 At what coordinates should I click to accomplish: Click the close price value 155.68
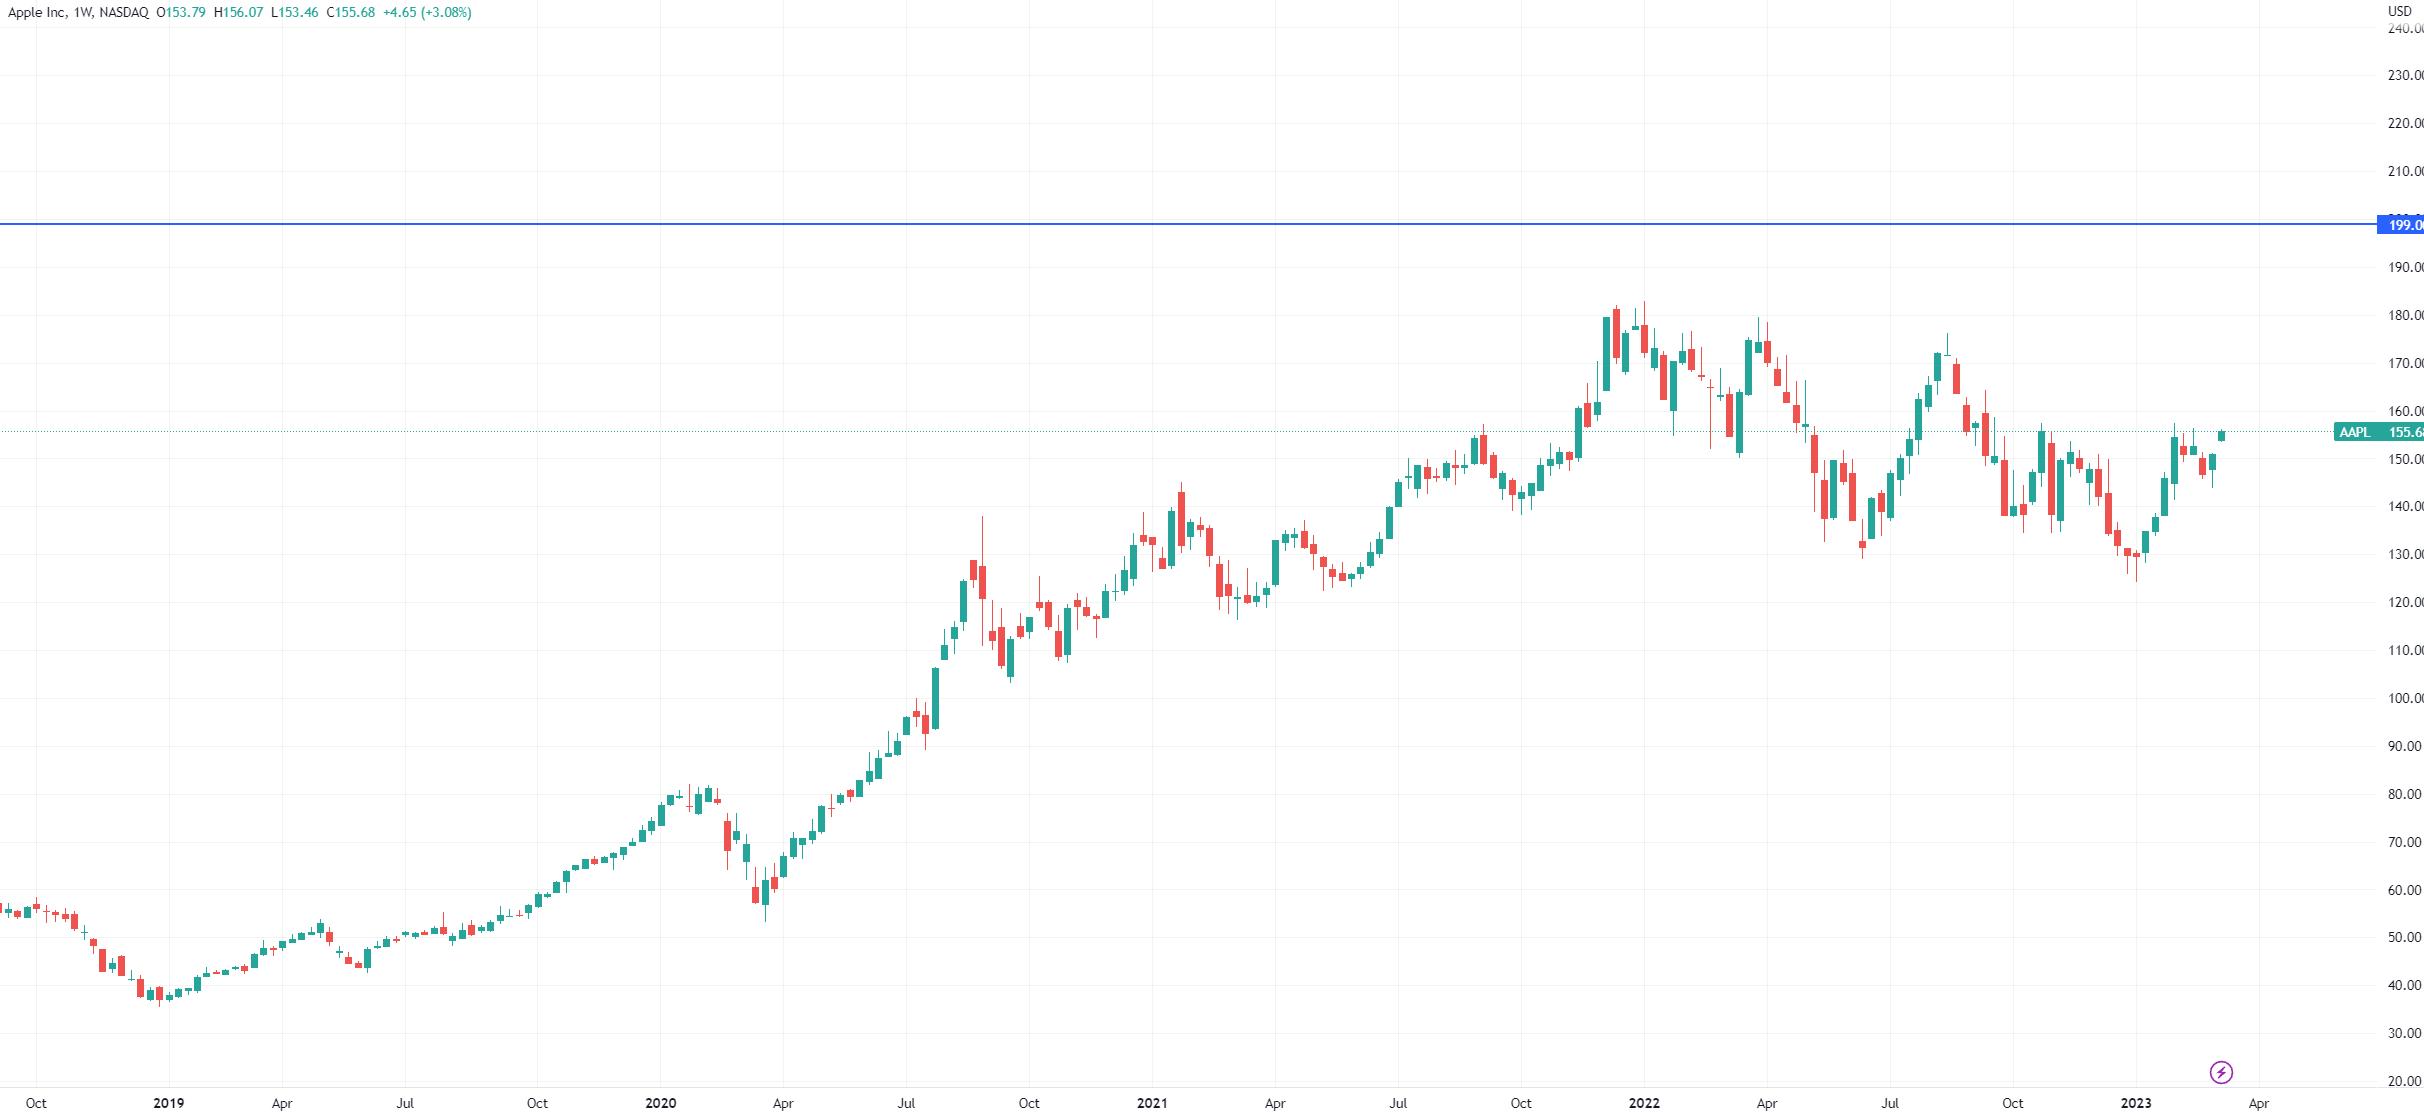coord(355,13)
